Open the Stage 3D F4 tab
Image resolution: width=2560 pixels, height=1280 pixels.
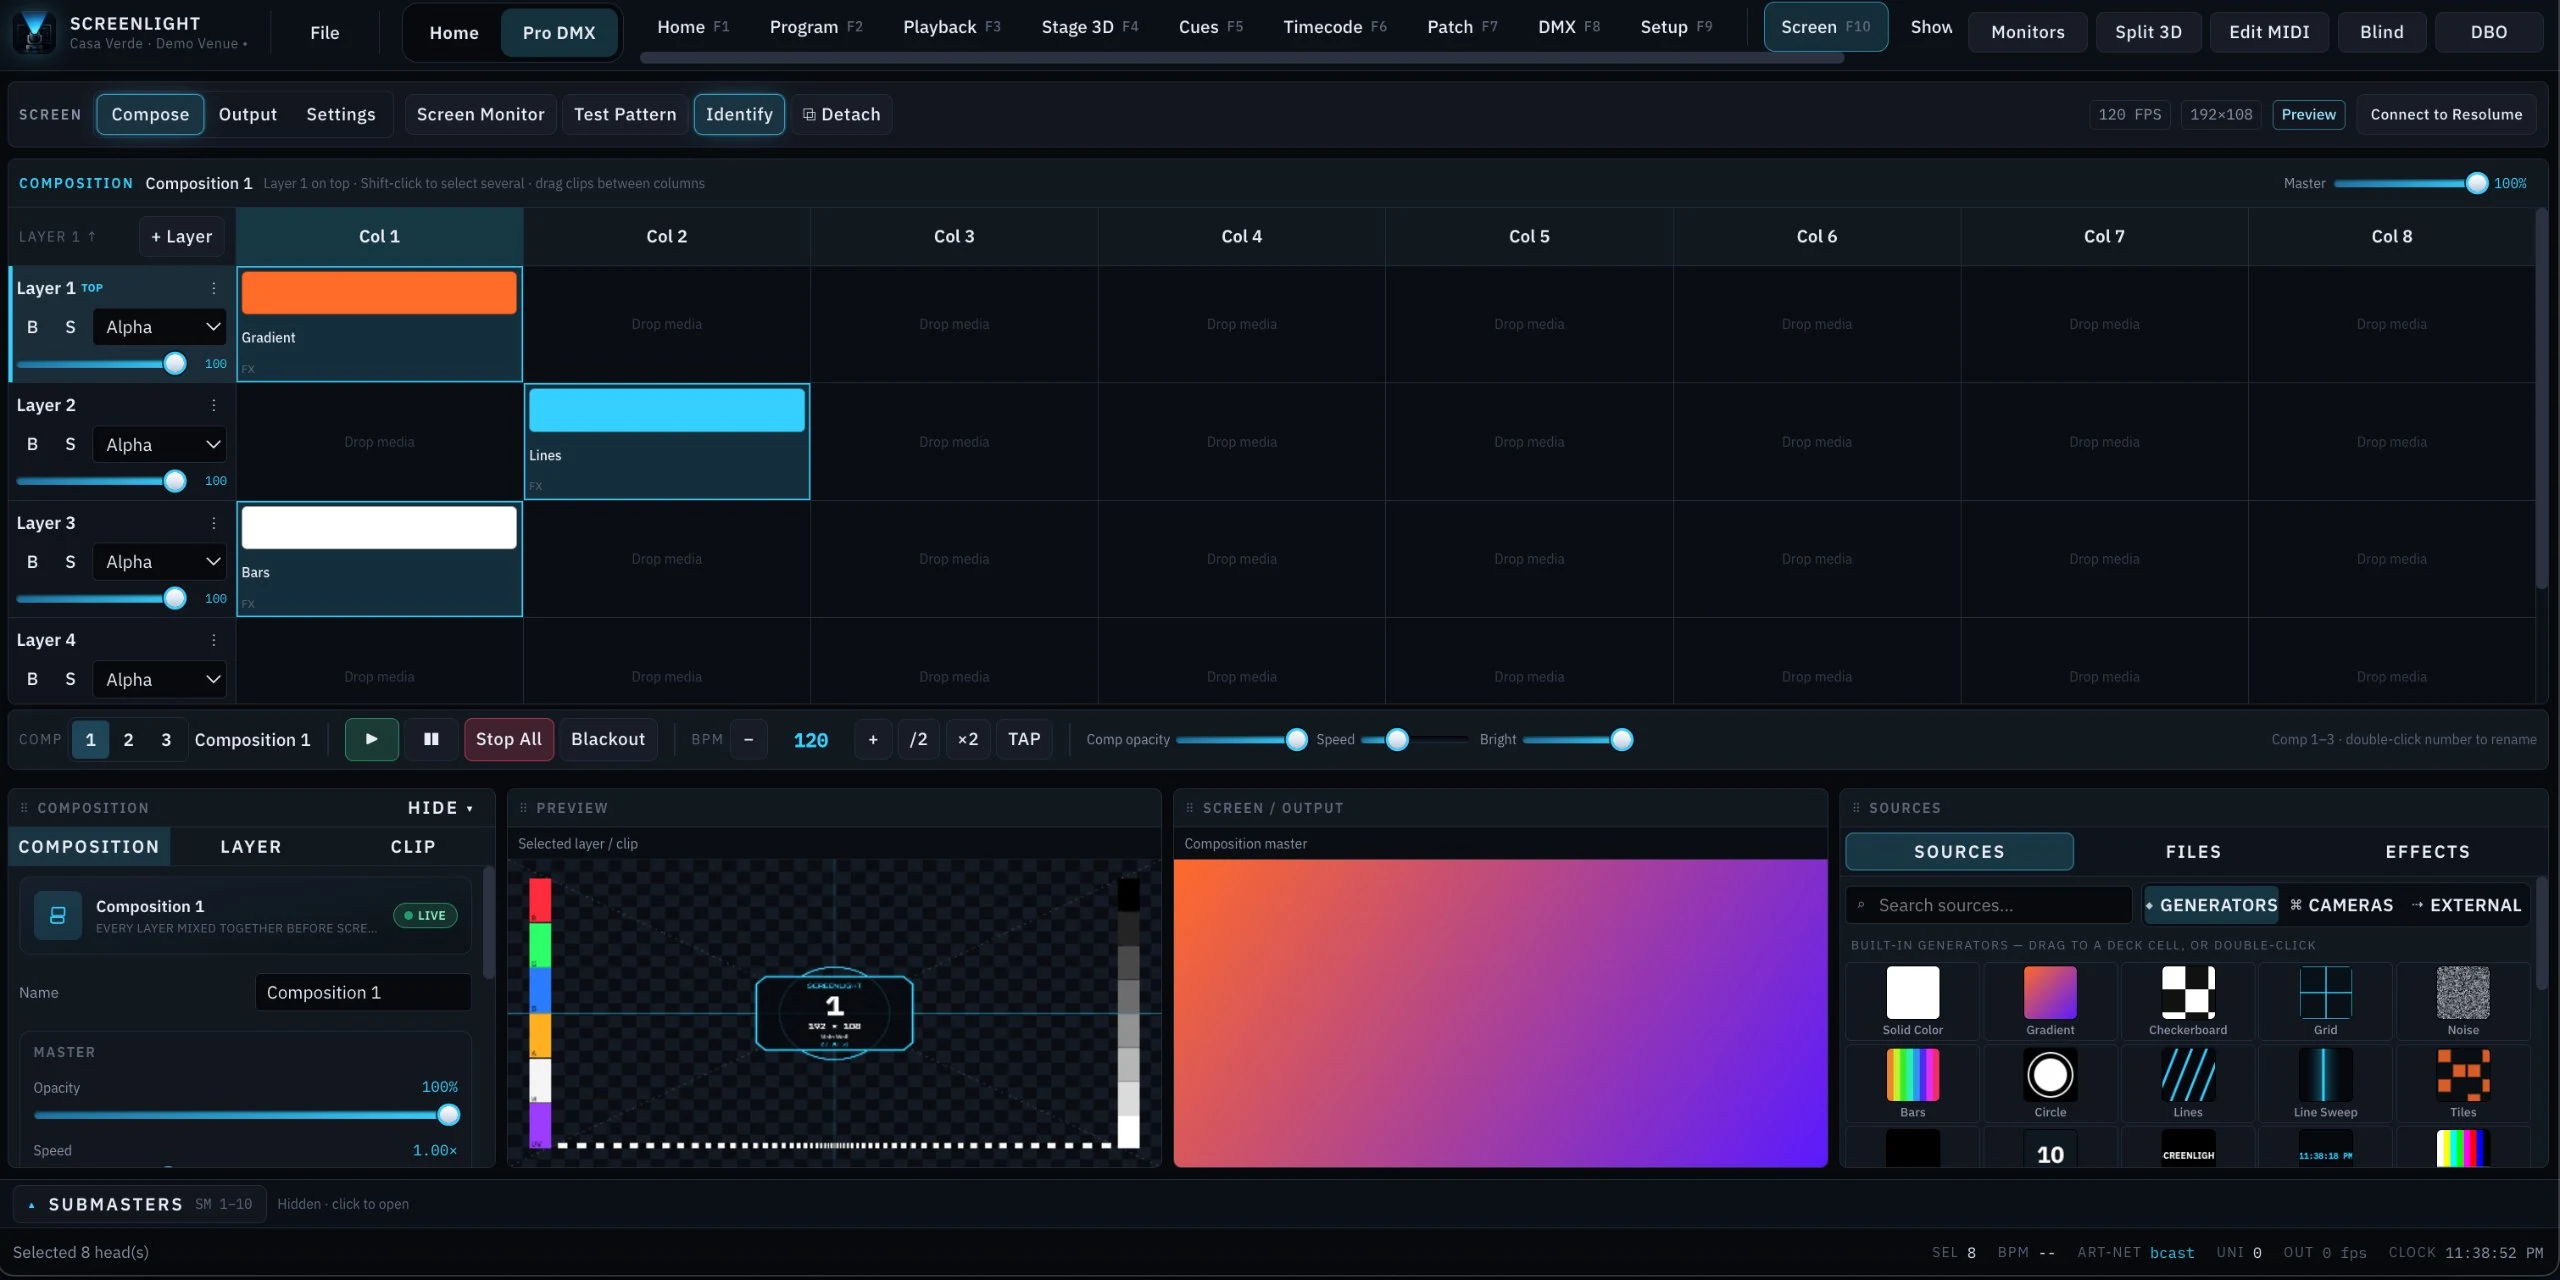point(1089,27)
